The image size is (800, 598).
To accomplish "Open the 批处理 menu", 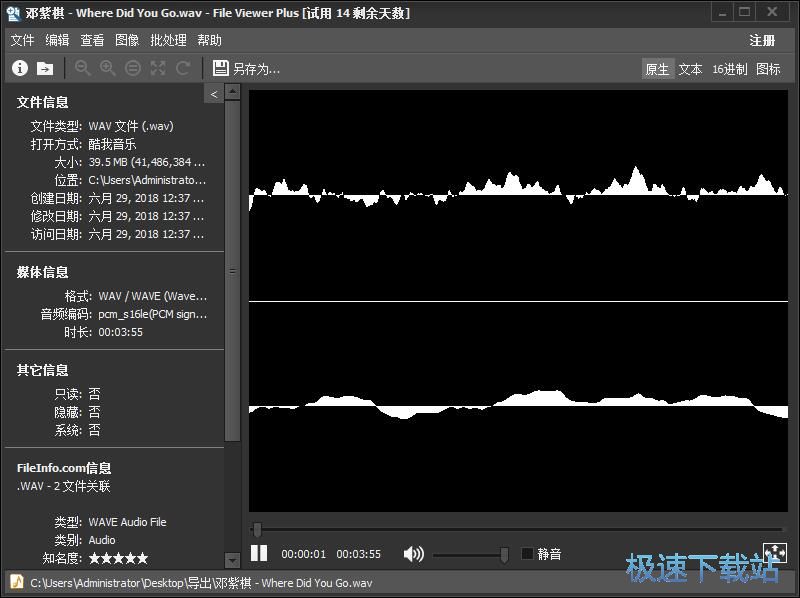I will (x=168, y=40).
